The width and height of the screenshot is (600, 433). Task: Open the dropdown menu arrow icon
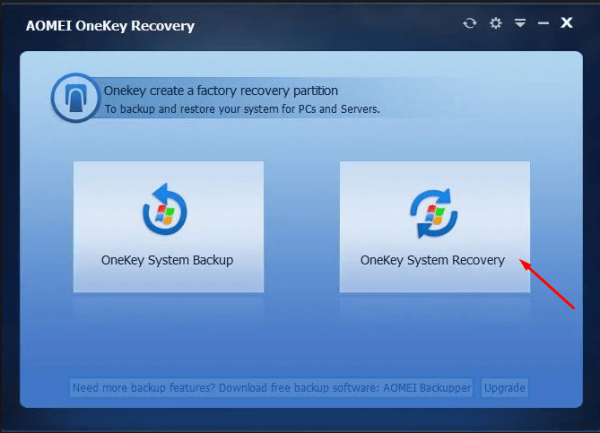pyautogui.click(x=520, y=23)
